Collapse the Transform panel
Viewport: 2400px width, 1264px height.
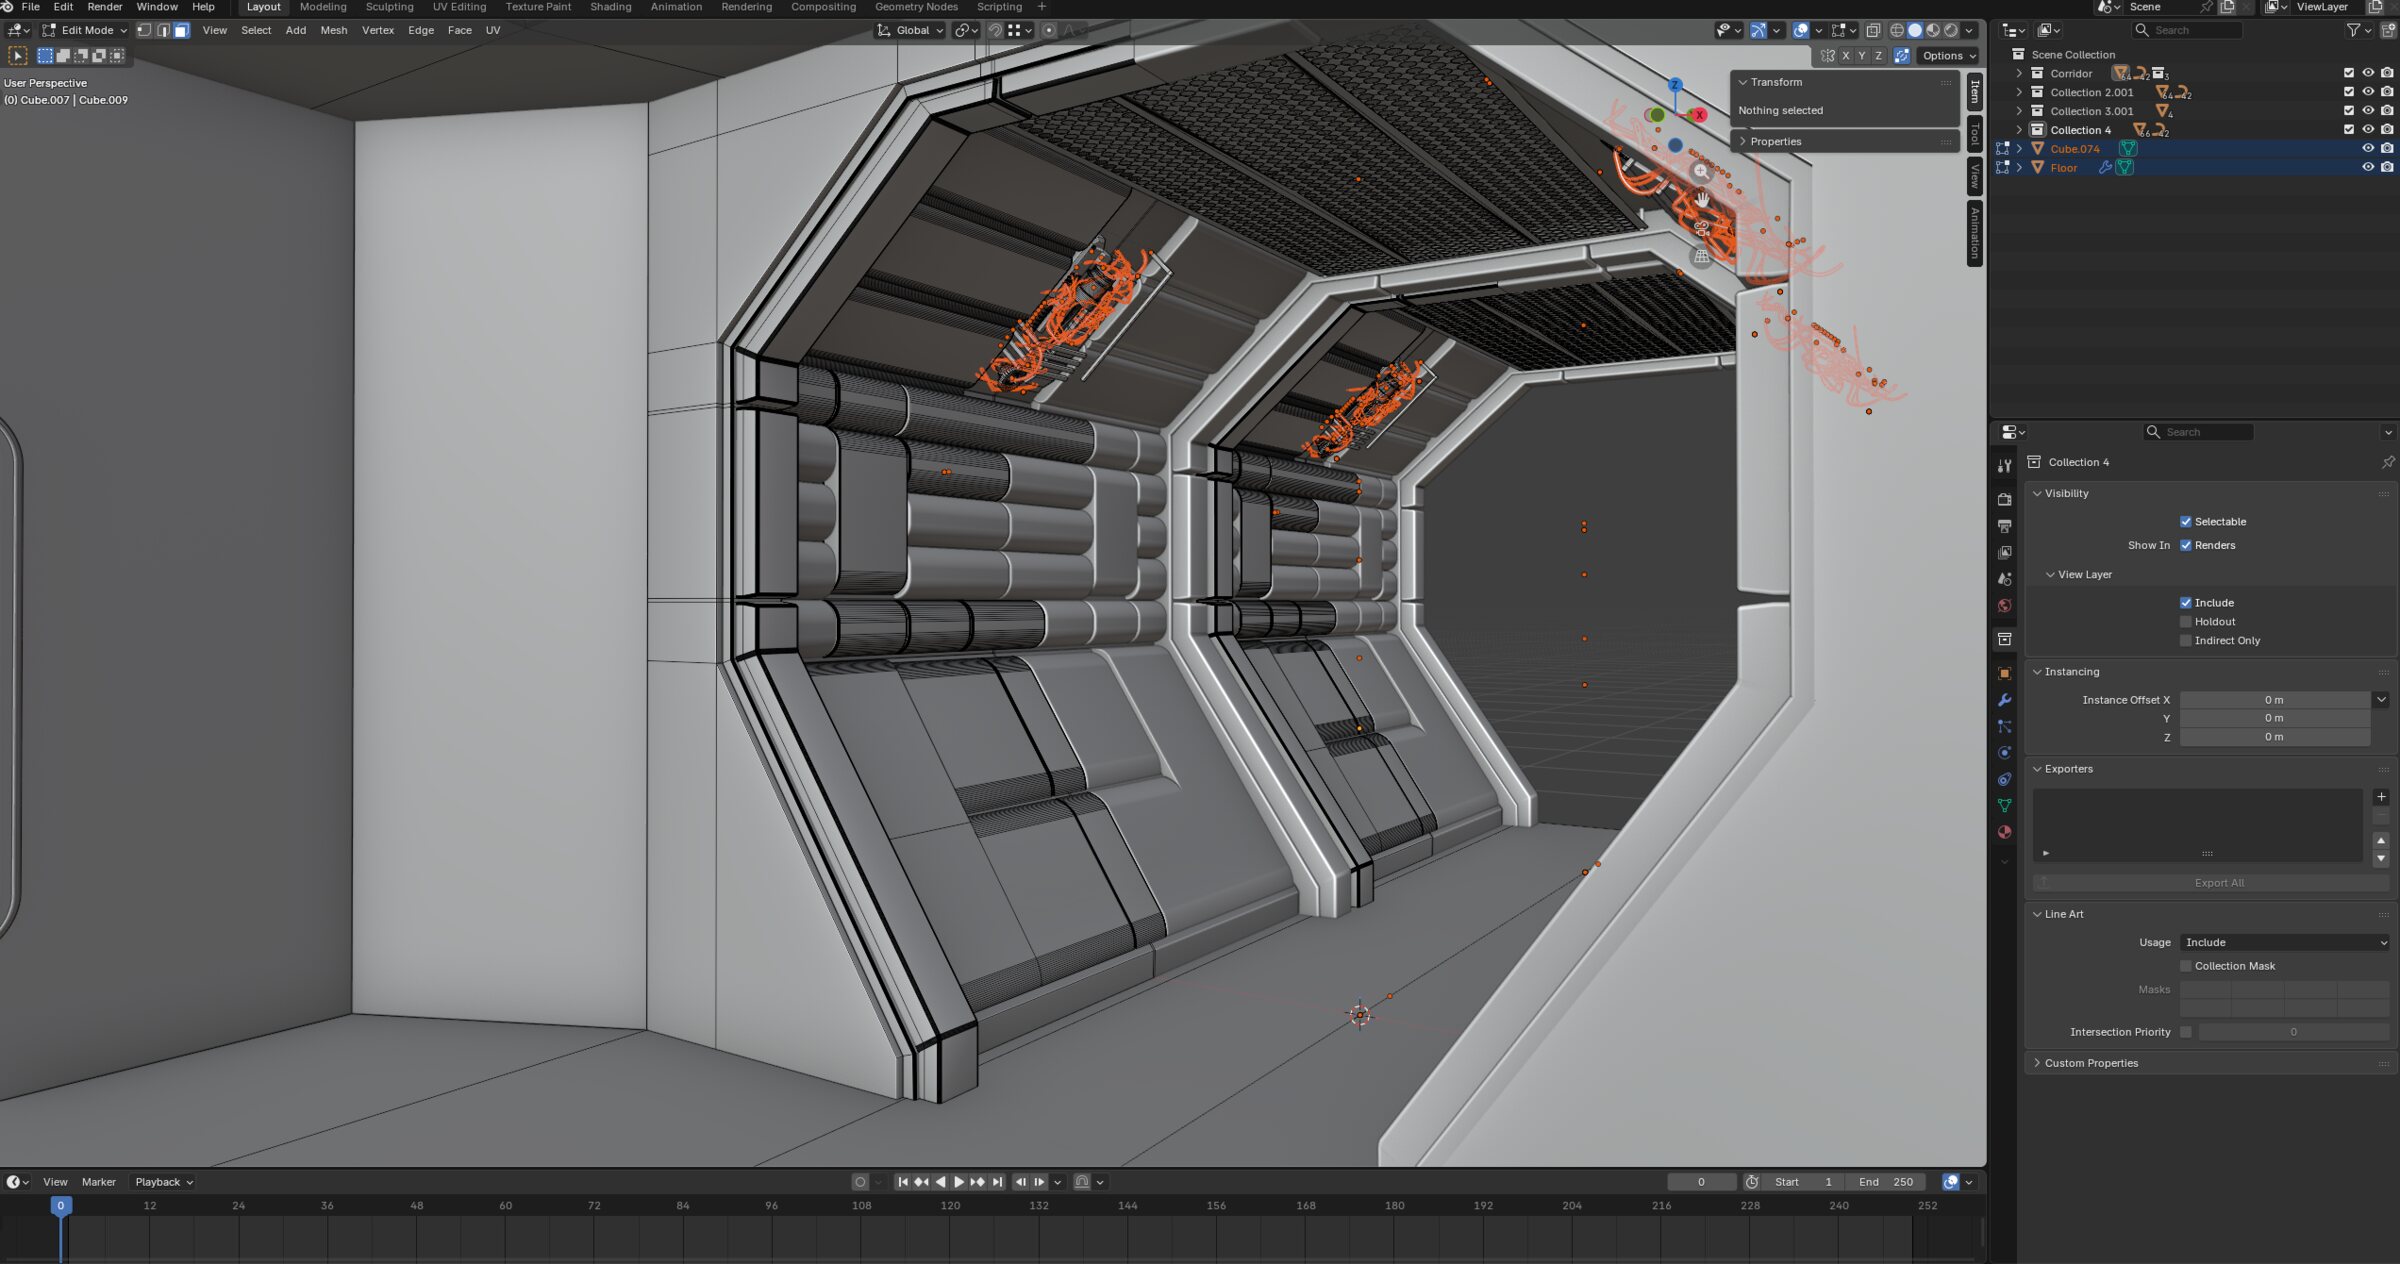pyautogui.click(x=1743, y=82)
